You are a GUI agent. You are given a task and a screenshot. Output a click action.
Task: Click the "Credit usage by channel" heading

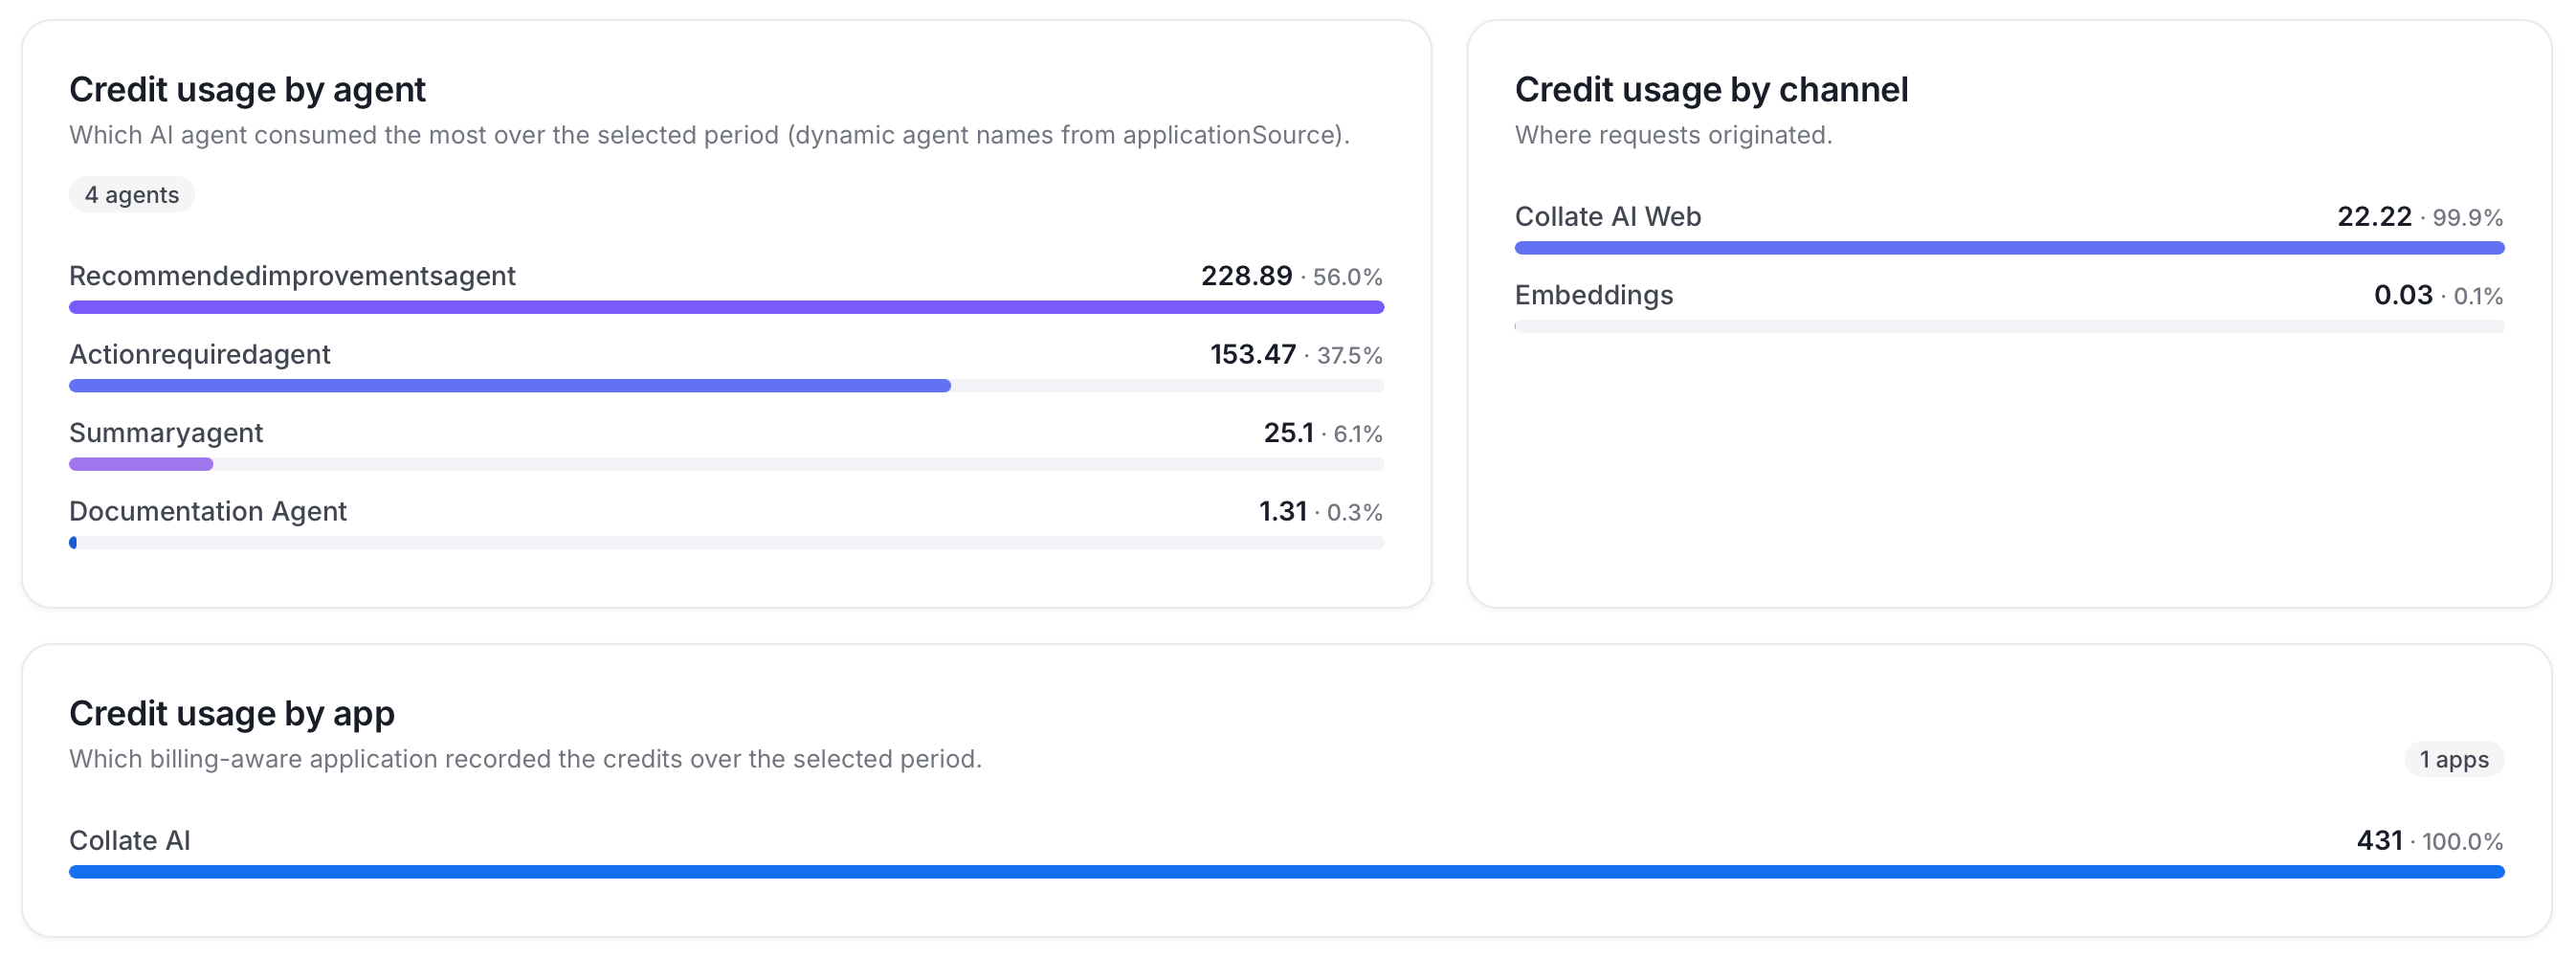[x=1711, y=90]
